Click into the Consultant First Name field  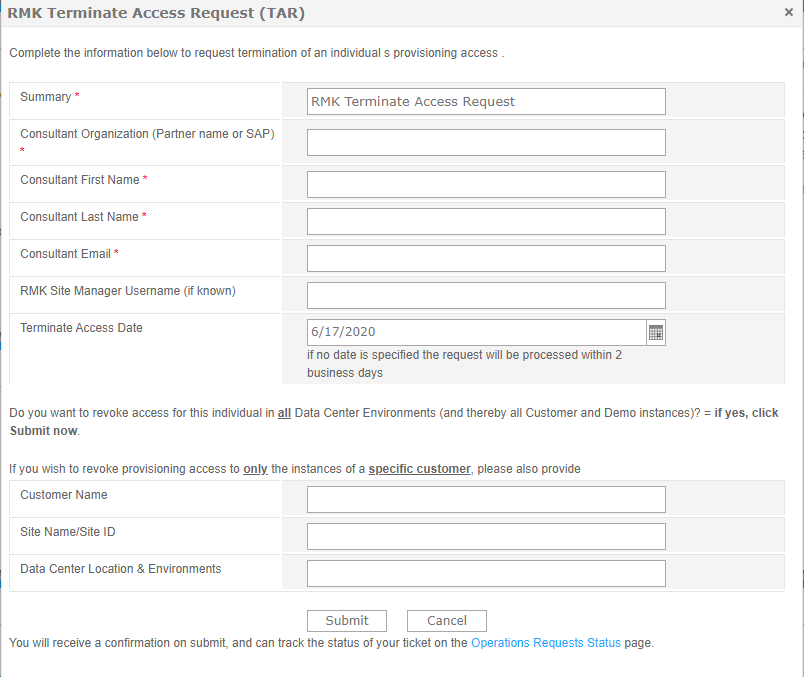(486, 184)
